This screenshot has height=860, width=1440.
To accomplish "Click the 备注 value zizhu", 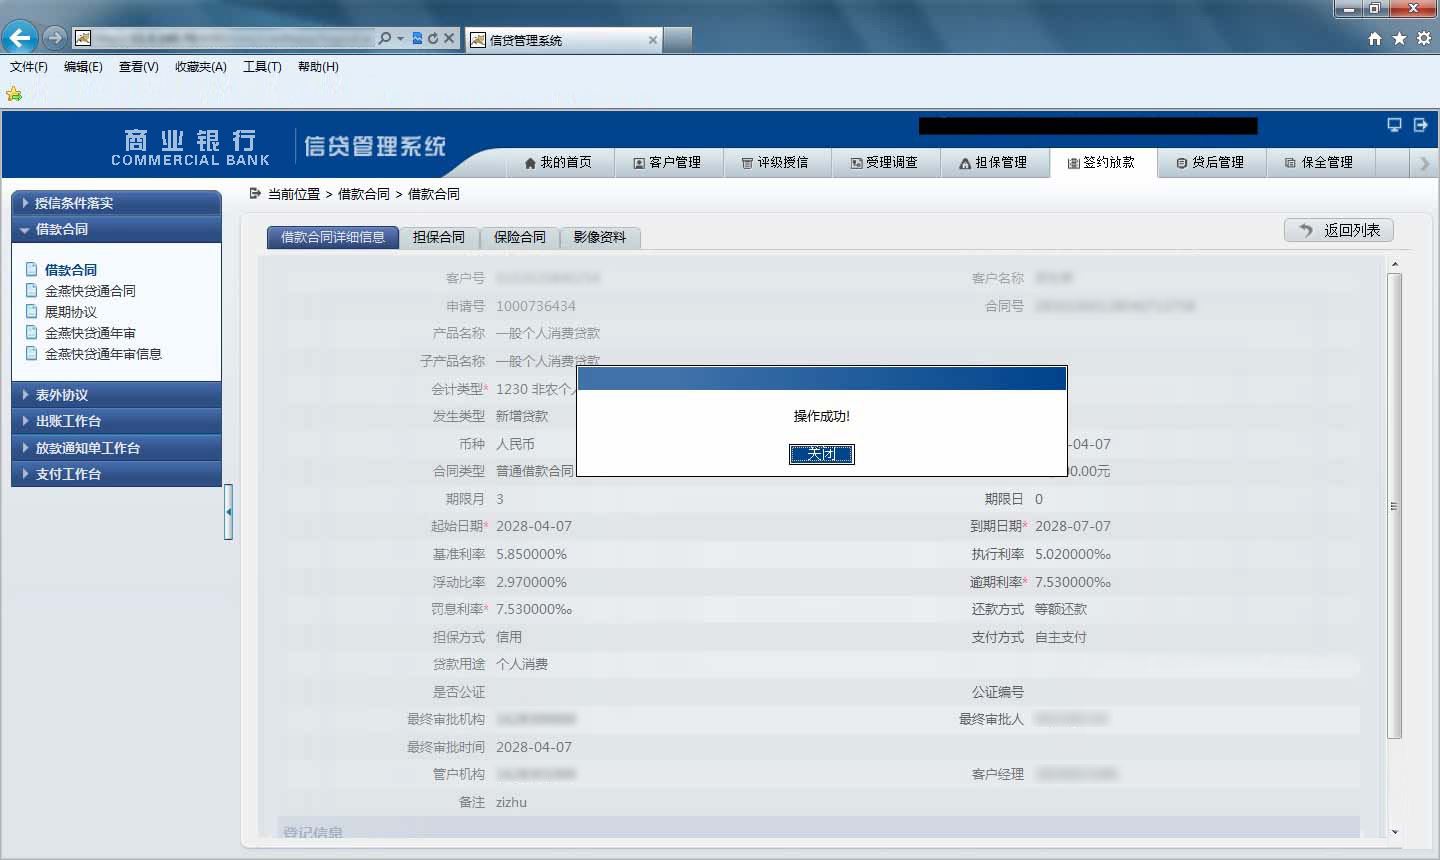I will point(511,802).
